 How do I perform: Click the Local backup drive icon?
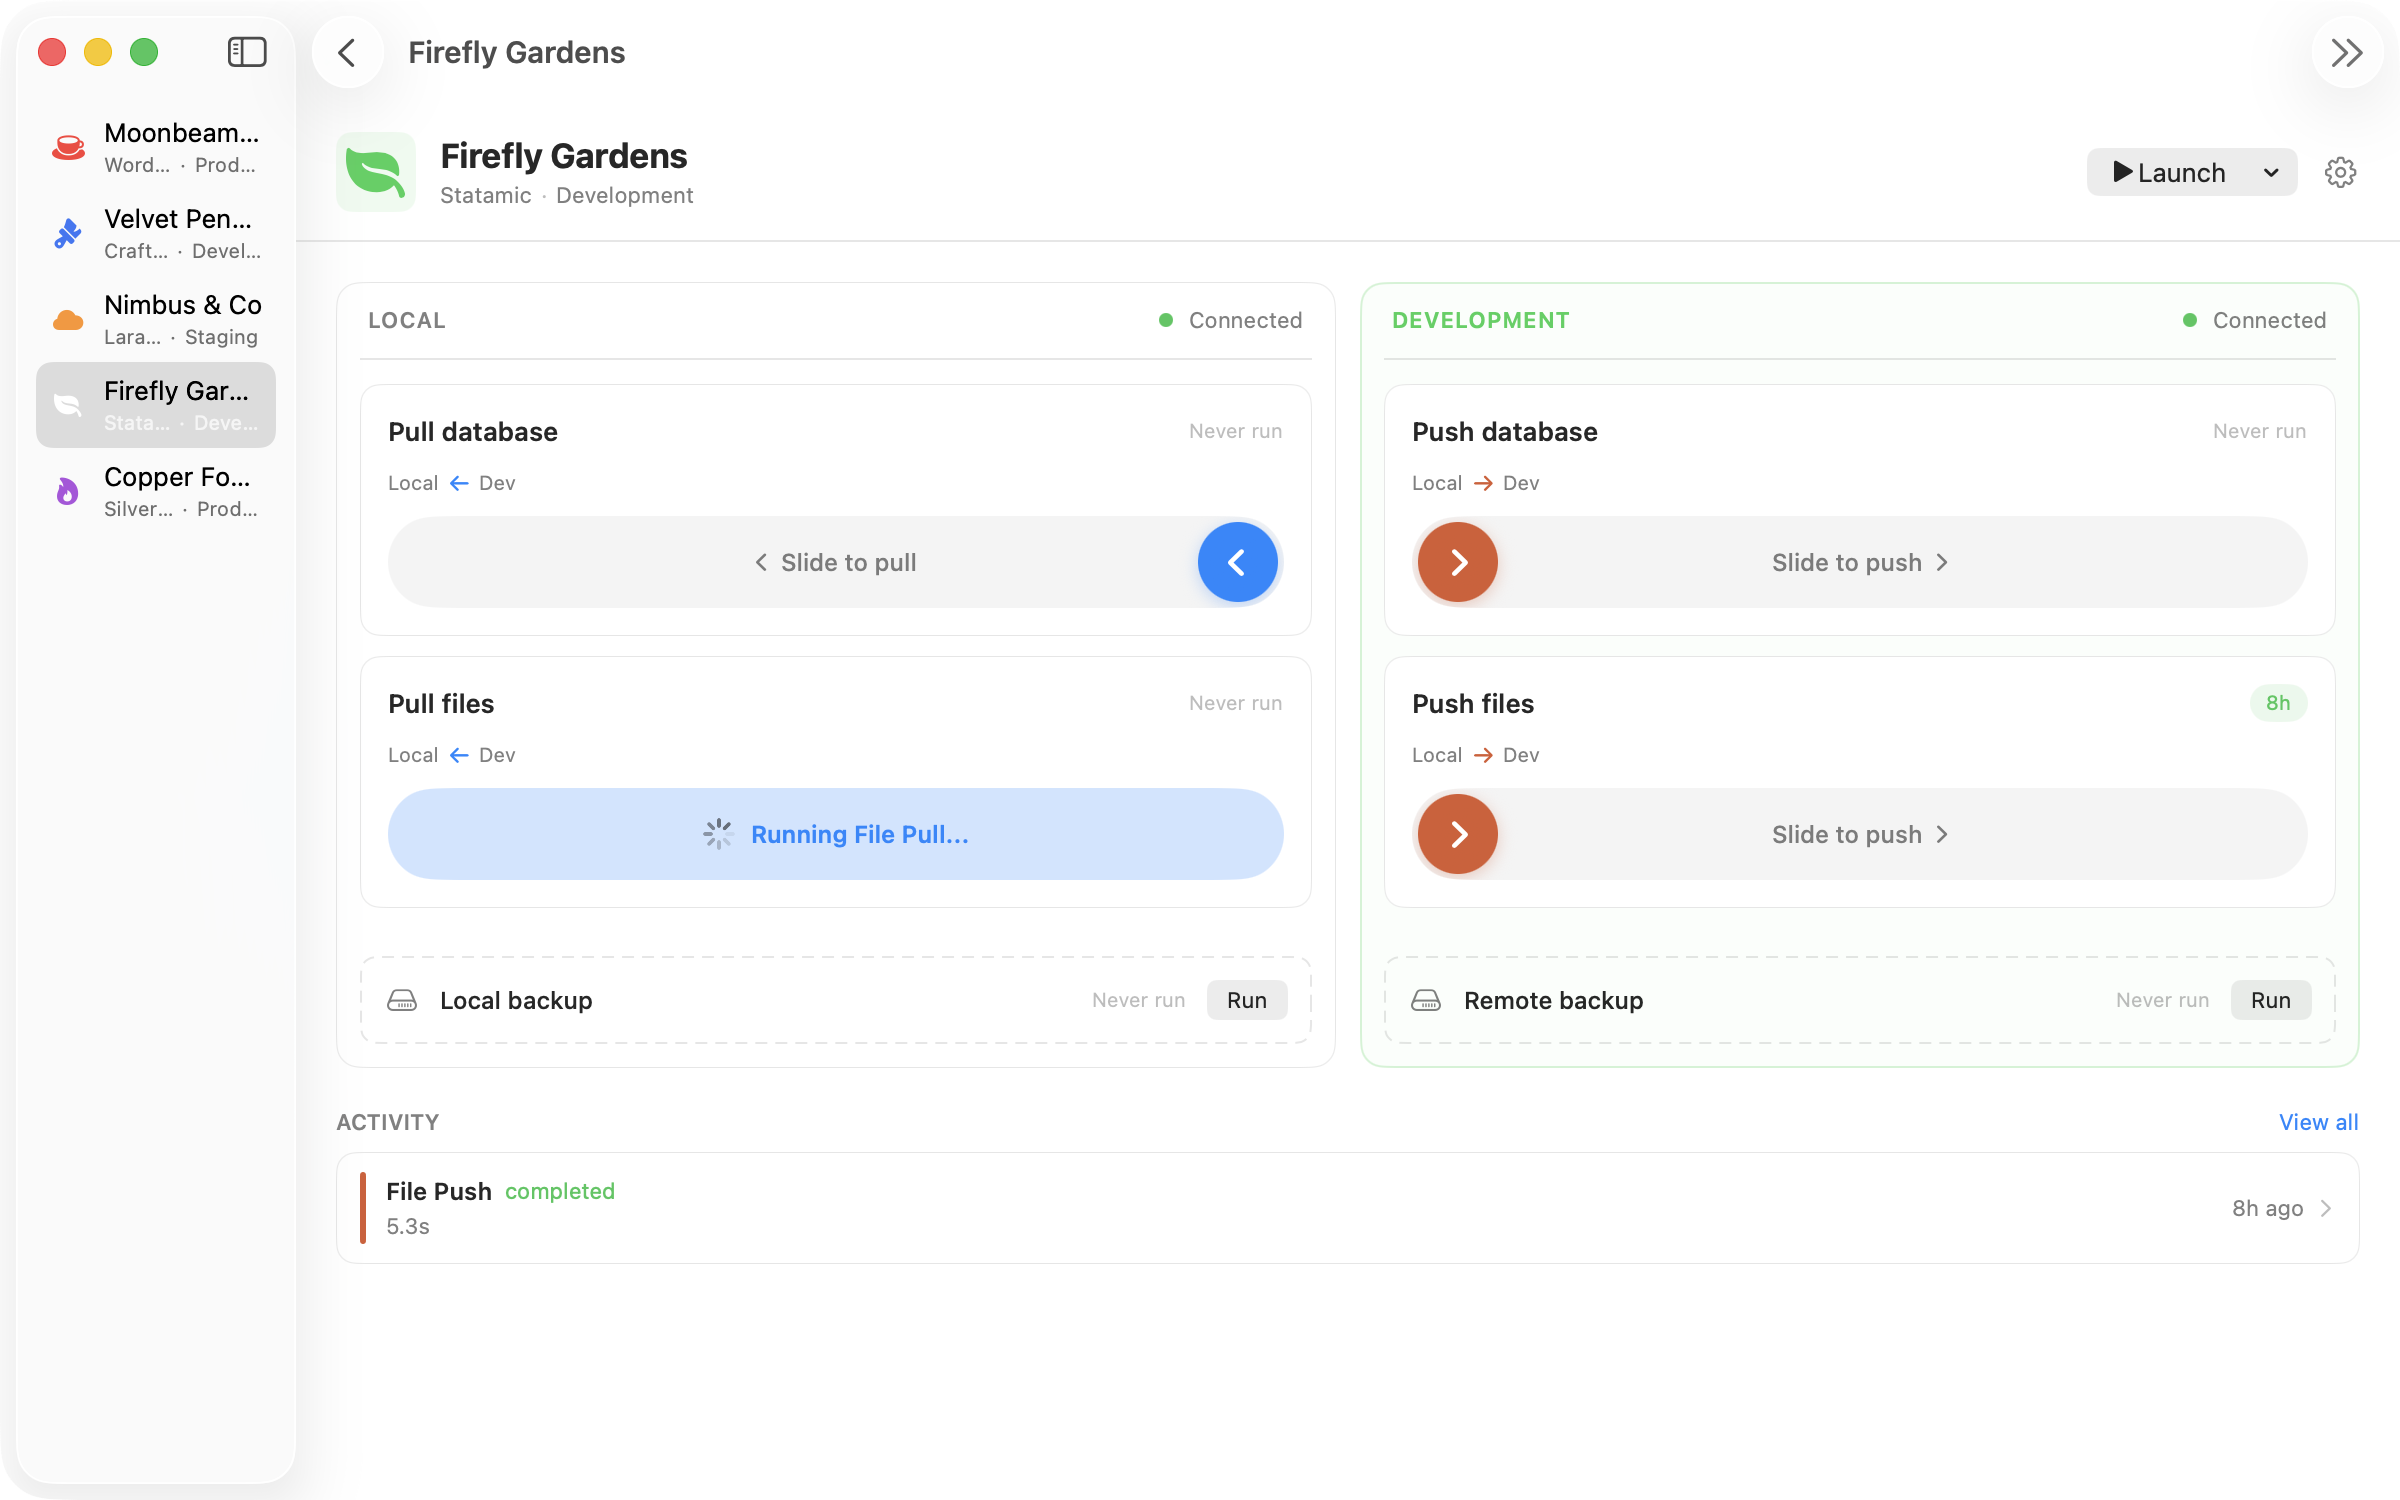[402, 1000]
